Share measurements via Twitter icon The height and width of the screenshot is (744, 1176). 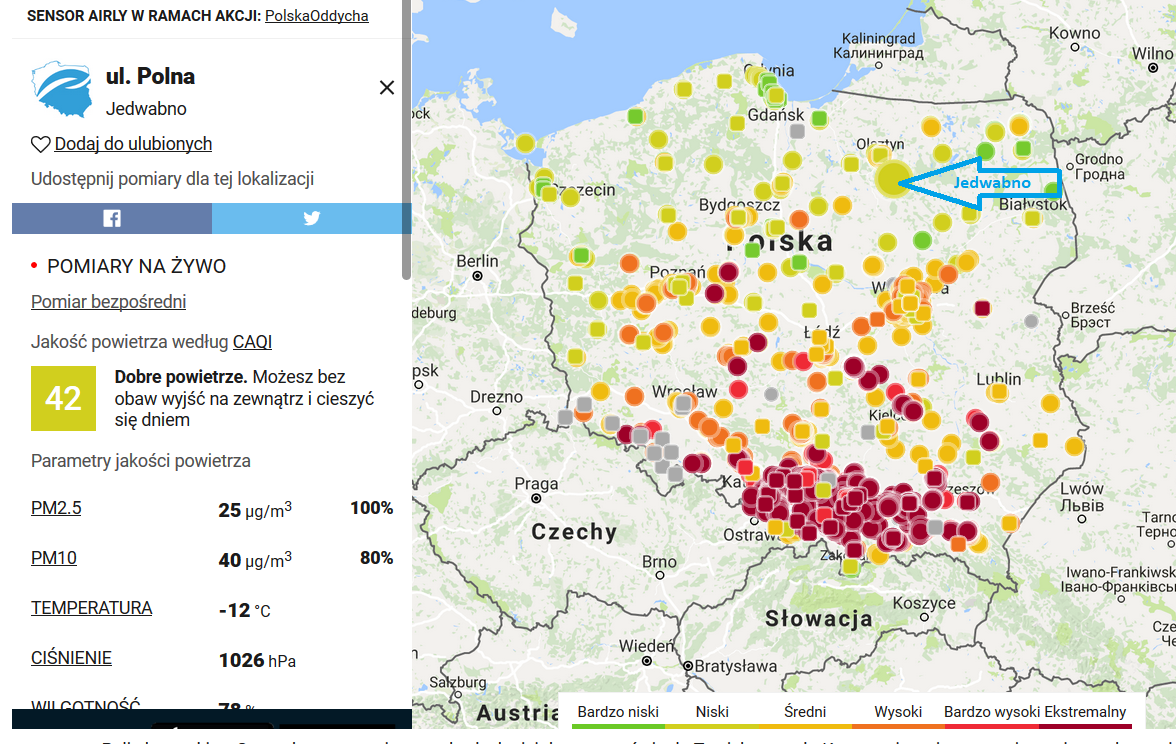click(312, 218)
